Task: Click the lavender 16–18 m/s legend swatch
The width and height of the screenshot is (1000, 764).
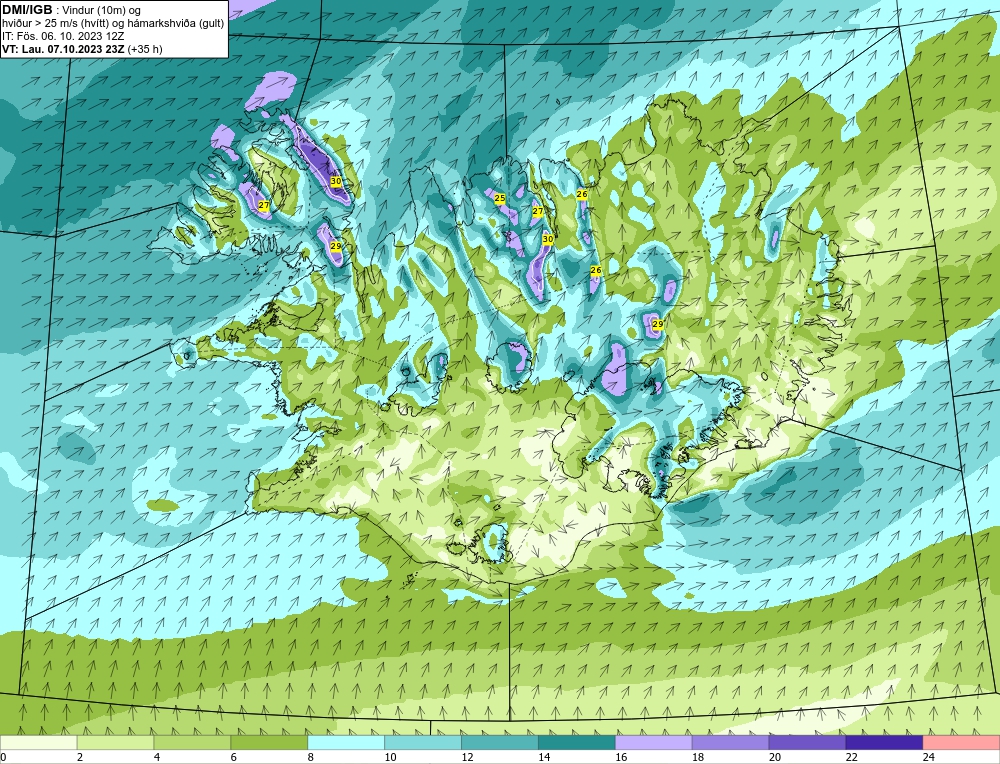Action: tap(654, 742)
